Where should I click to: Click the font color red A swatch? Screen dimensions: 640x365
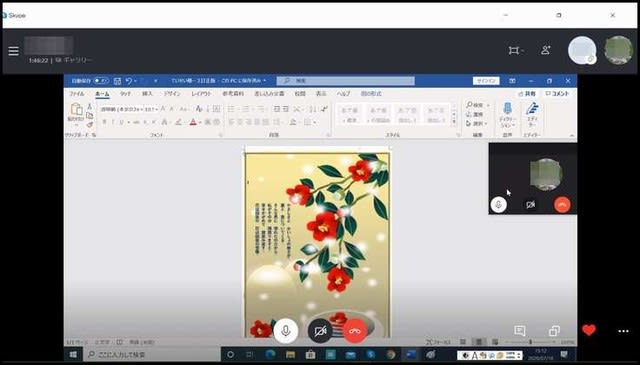(x=193, y=122)
